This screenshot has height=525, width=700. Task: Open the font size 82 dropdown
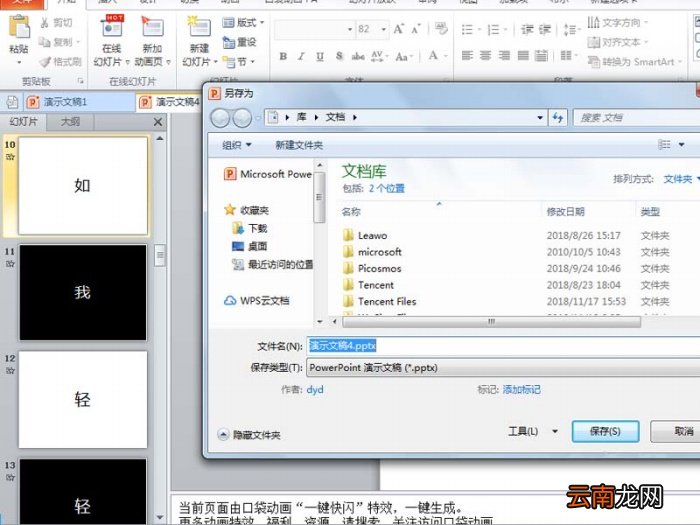point(384,29)
